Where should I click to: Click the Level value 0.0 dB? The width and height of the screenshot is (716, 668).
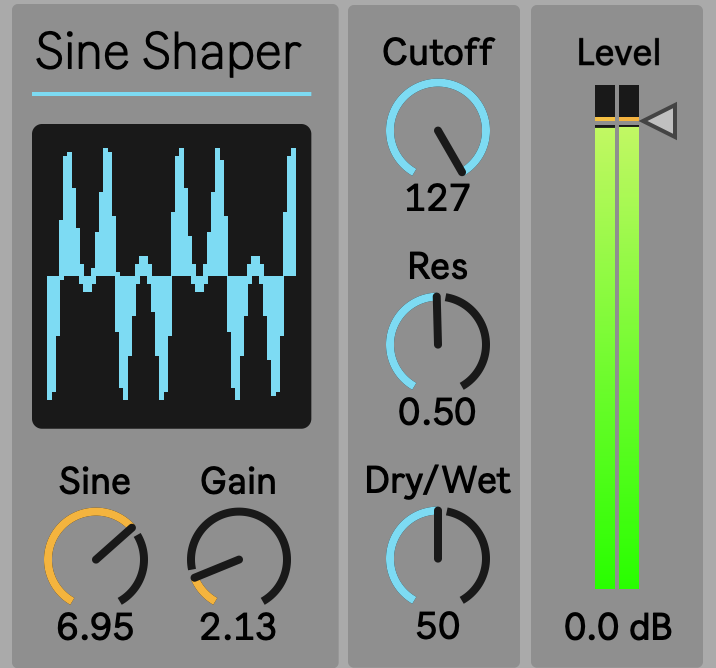618,627
